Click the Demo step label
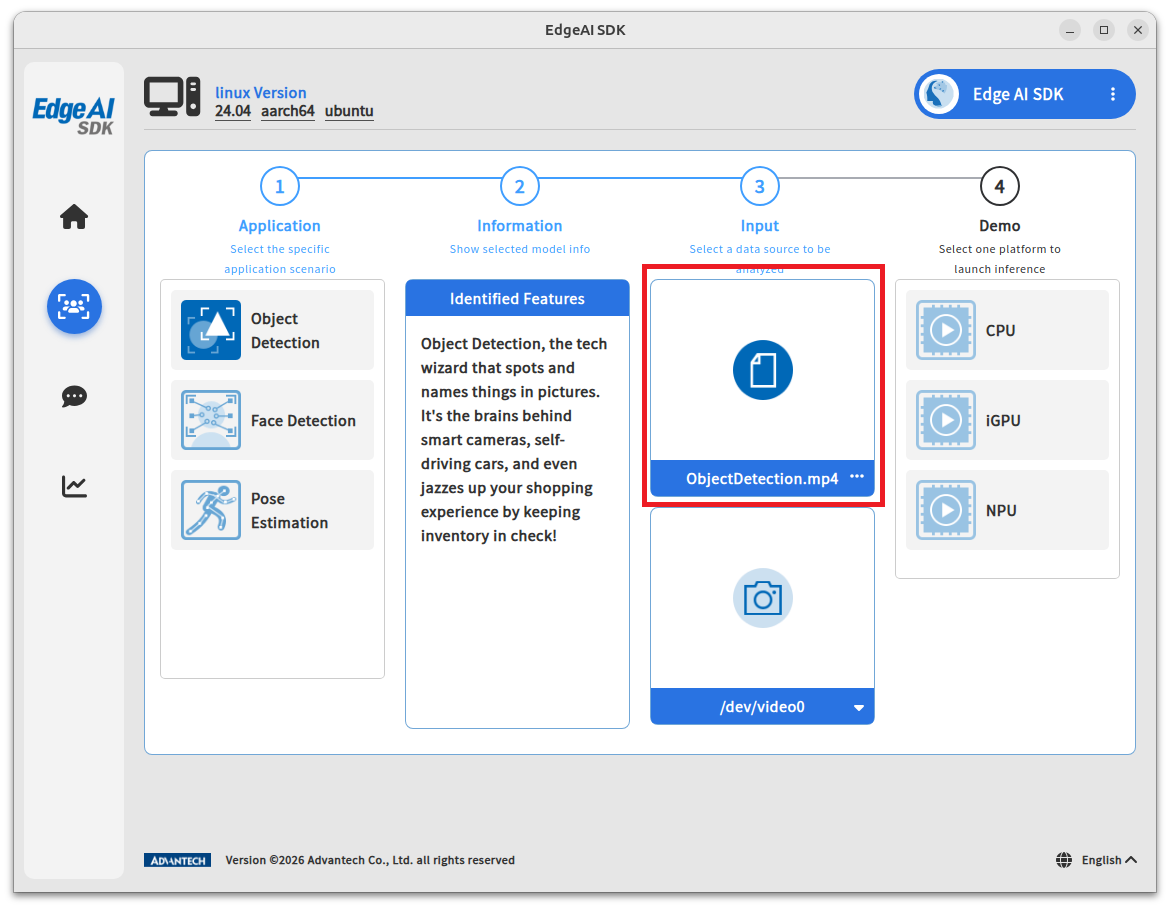This screenshot has height=909, width=1170. [999, 225]
